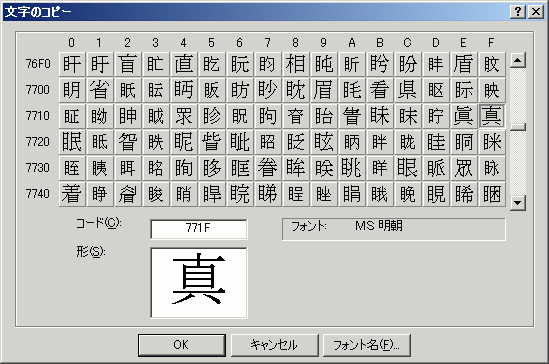Select character 県 at code 770C
Image resolution: width=549 pixels, height=364 pixels.
408,90
